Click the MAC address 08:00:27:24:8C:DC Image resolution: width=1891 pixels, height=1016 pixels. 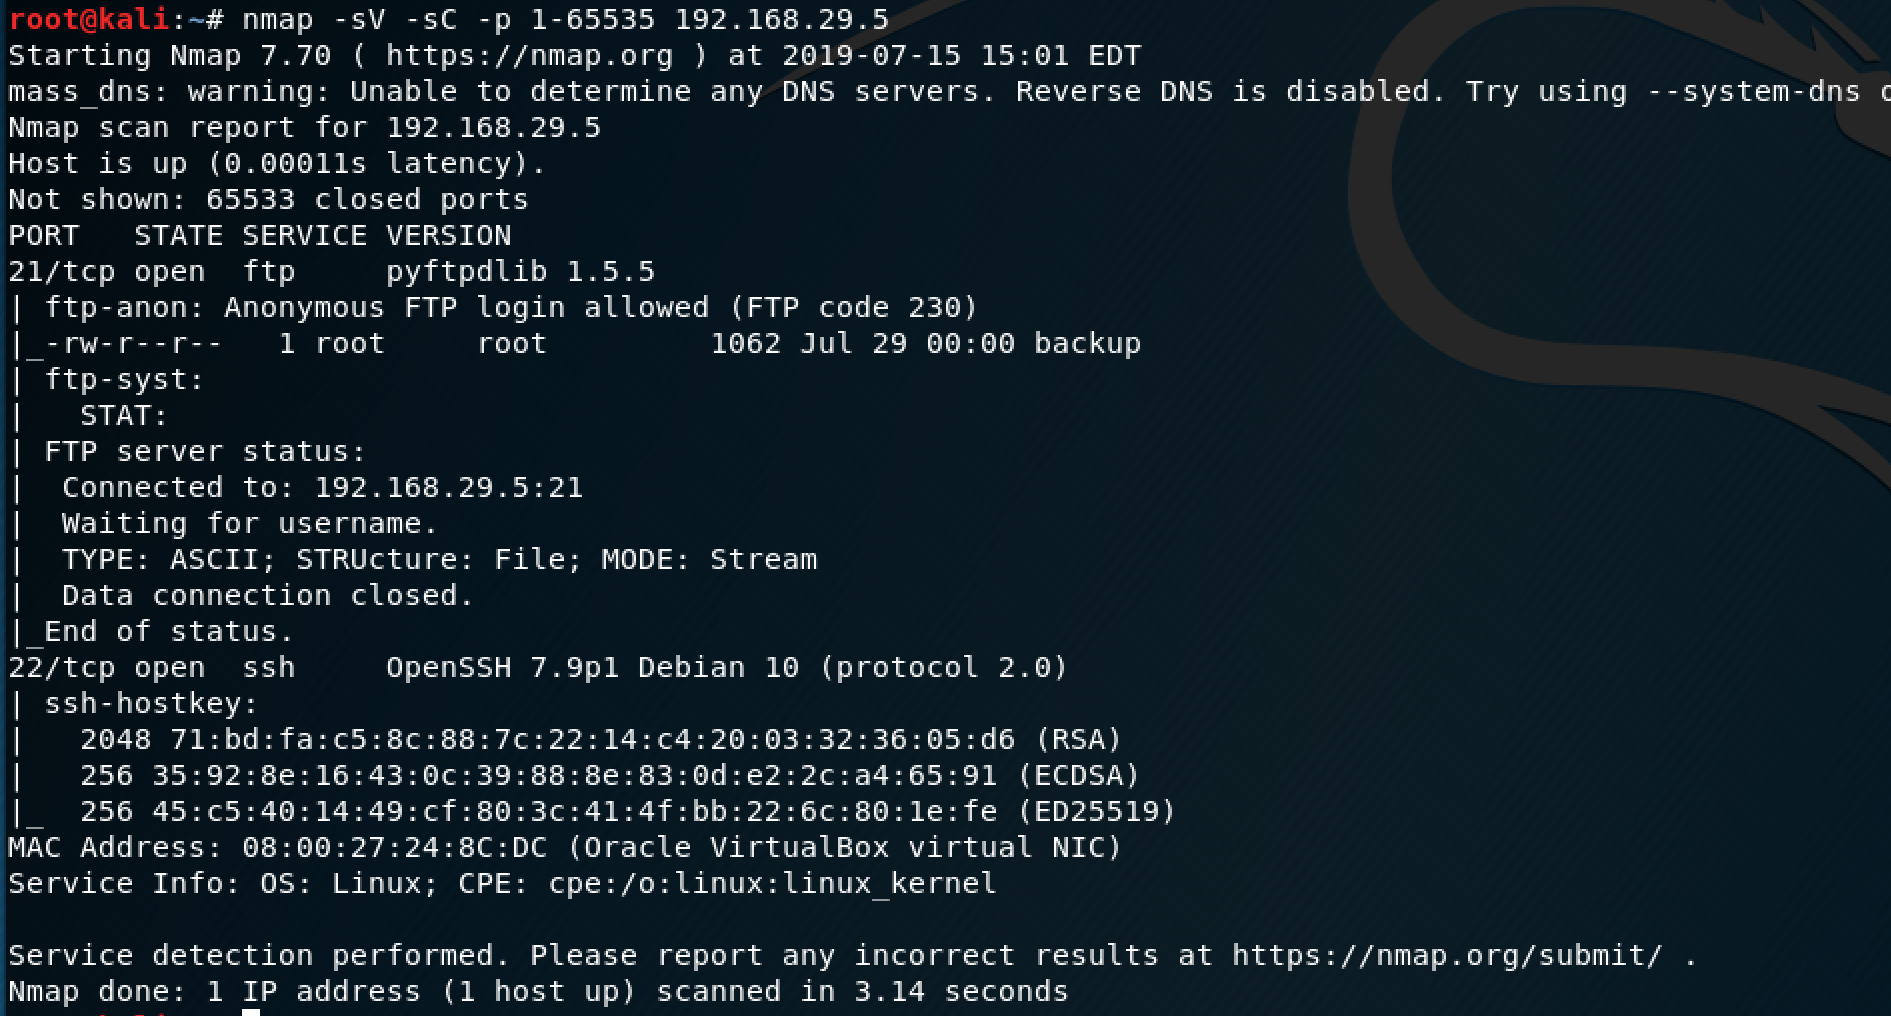click(x=395, y=848)
